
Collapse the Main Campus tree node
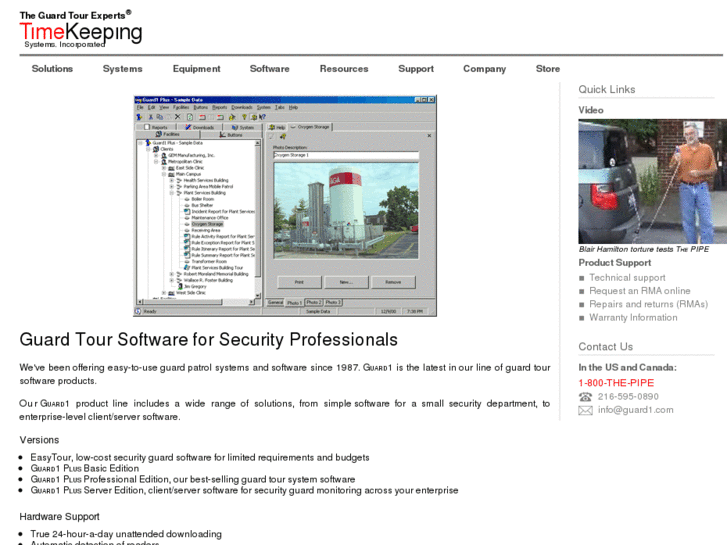(164, 174)
